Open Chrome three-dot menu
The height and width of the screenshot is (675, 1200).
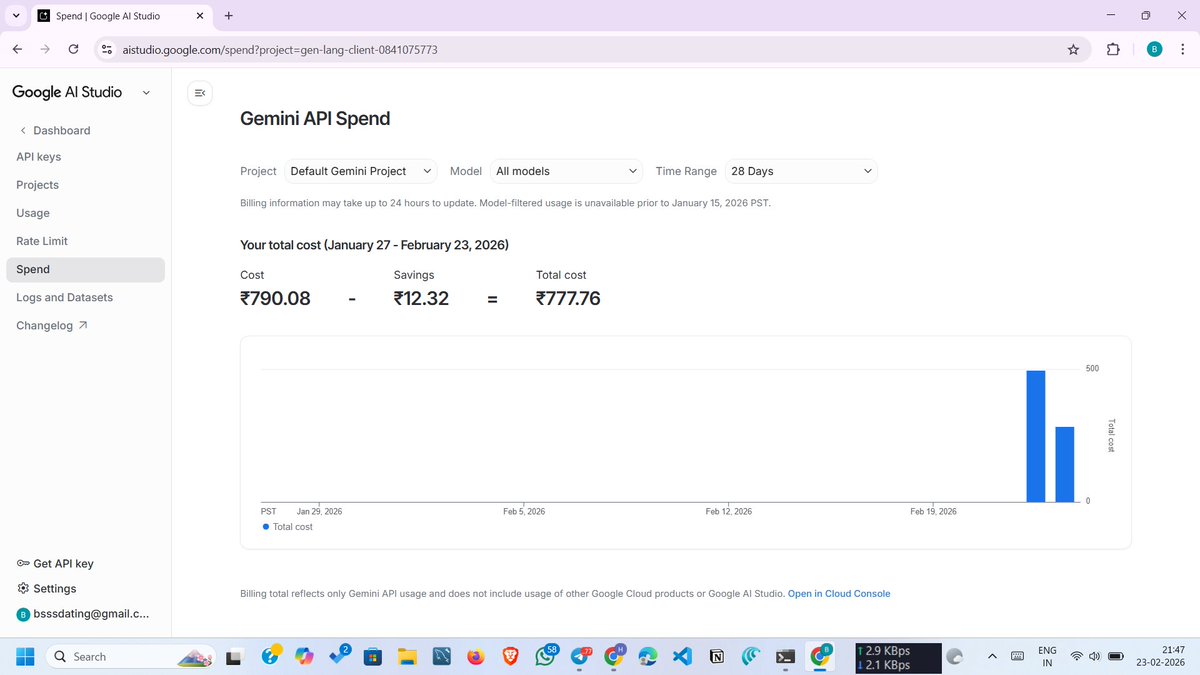click(1184, 49)
